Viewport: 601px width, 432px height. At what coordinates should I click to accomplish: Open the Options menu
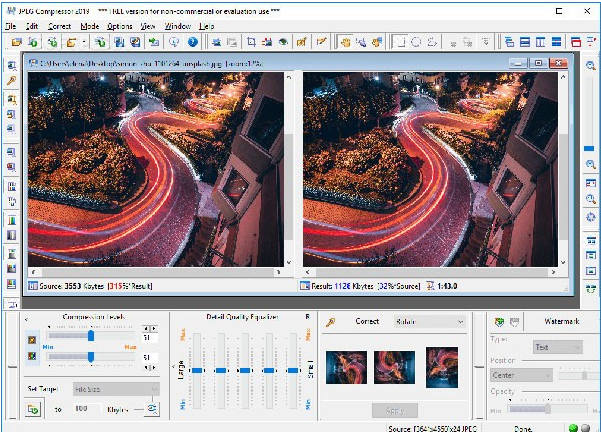coord(119,25)
